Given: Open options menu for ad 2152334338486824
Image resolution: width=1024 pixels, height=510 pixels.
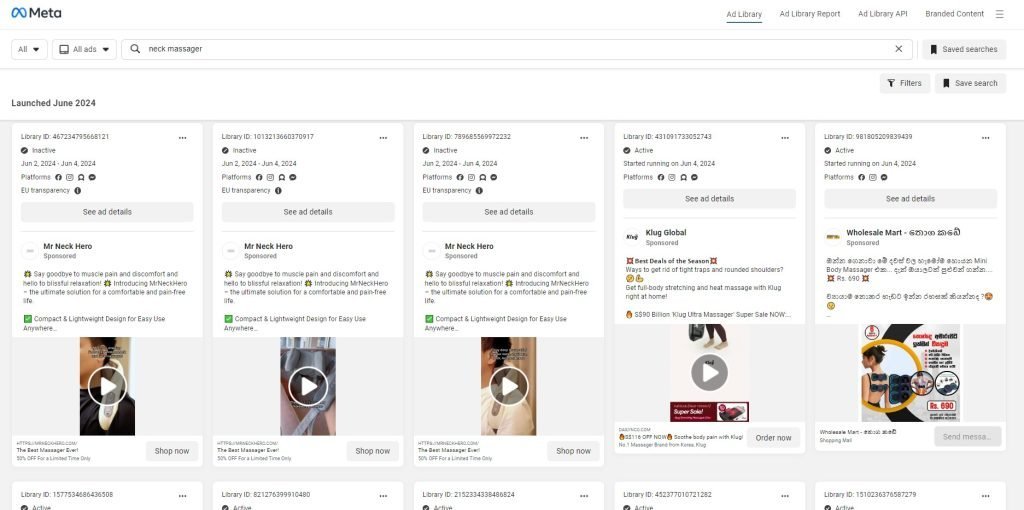Looking at the screenshot, I should [x=584, y=496].
